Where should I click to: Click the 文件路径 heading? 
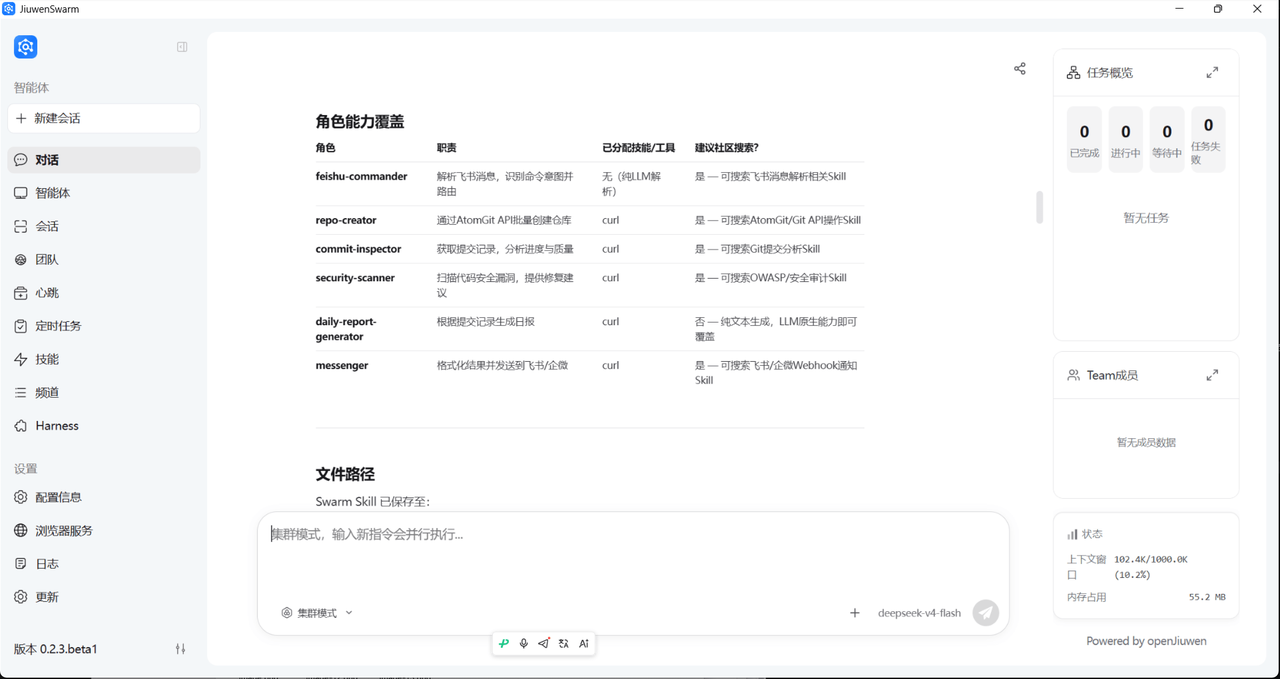point(345,474)
